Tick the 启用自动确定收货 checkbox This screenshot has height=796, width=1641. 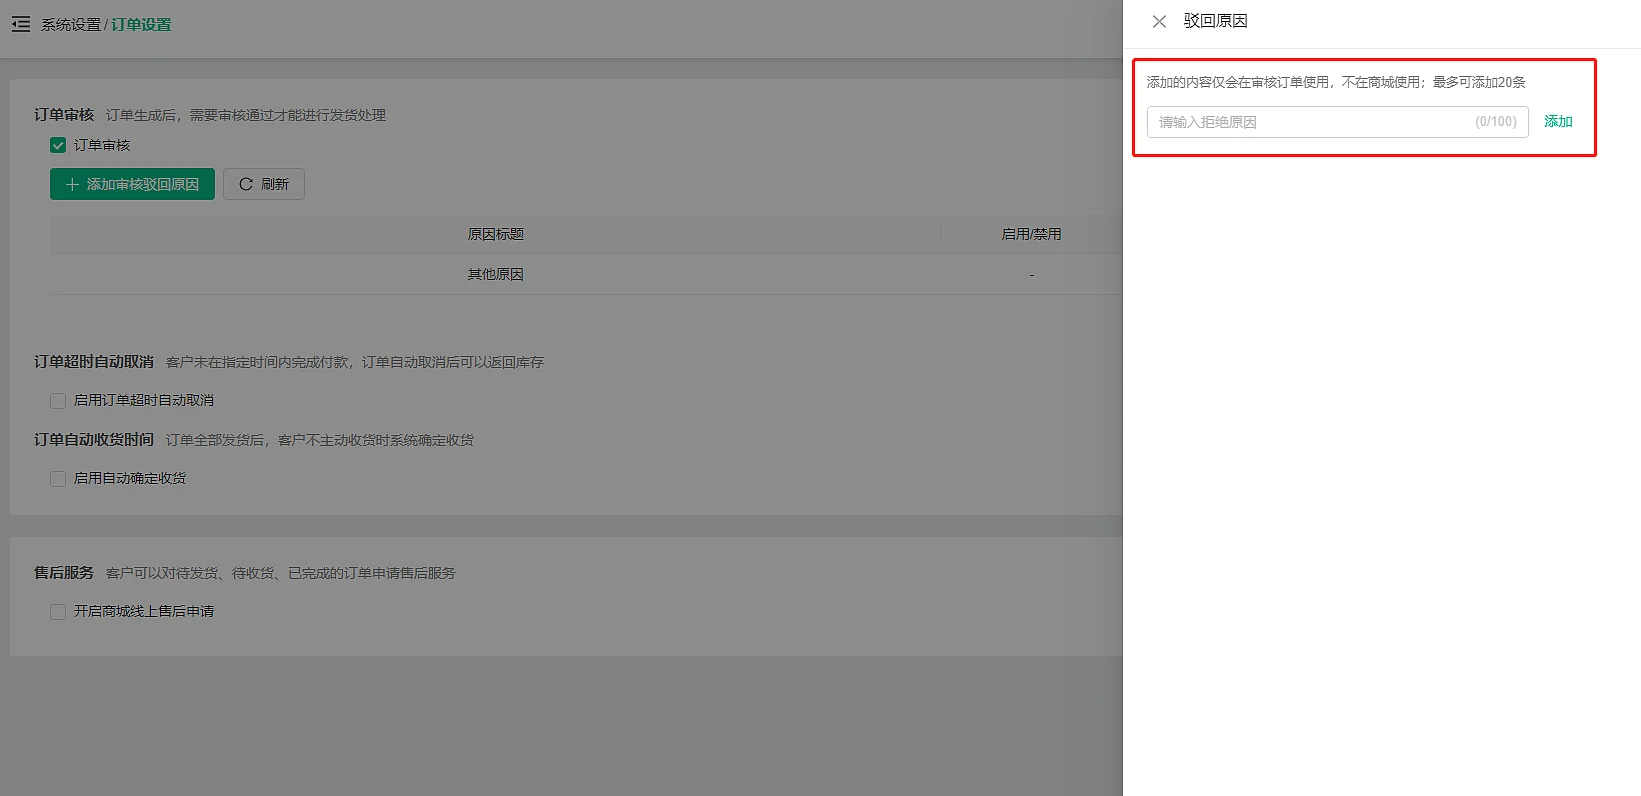pyautogui.click(x=58, y=479)
